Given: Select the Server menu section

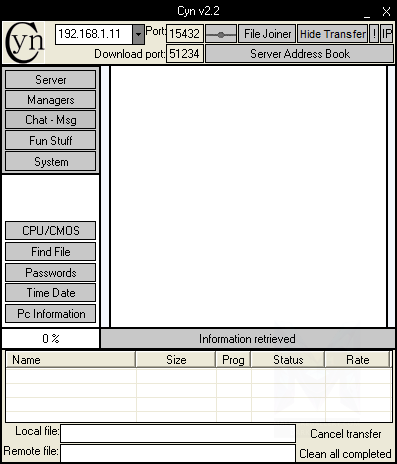Looking at the screenshot, I should pos(51,80).
